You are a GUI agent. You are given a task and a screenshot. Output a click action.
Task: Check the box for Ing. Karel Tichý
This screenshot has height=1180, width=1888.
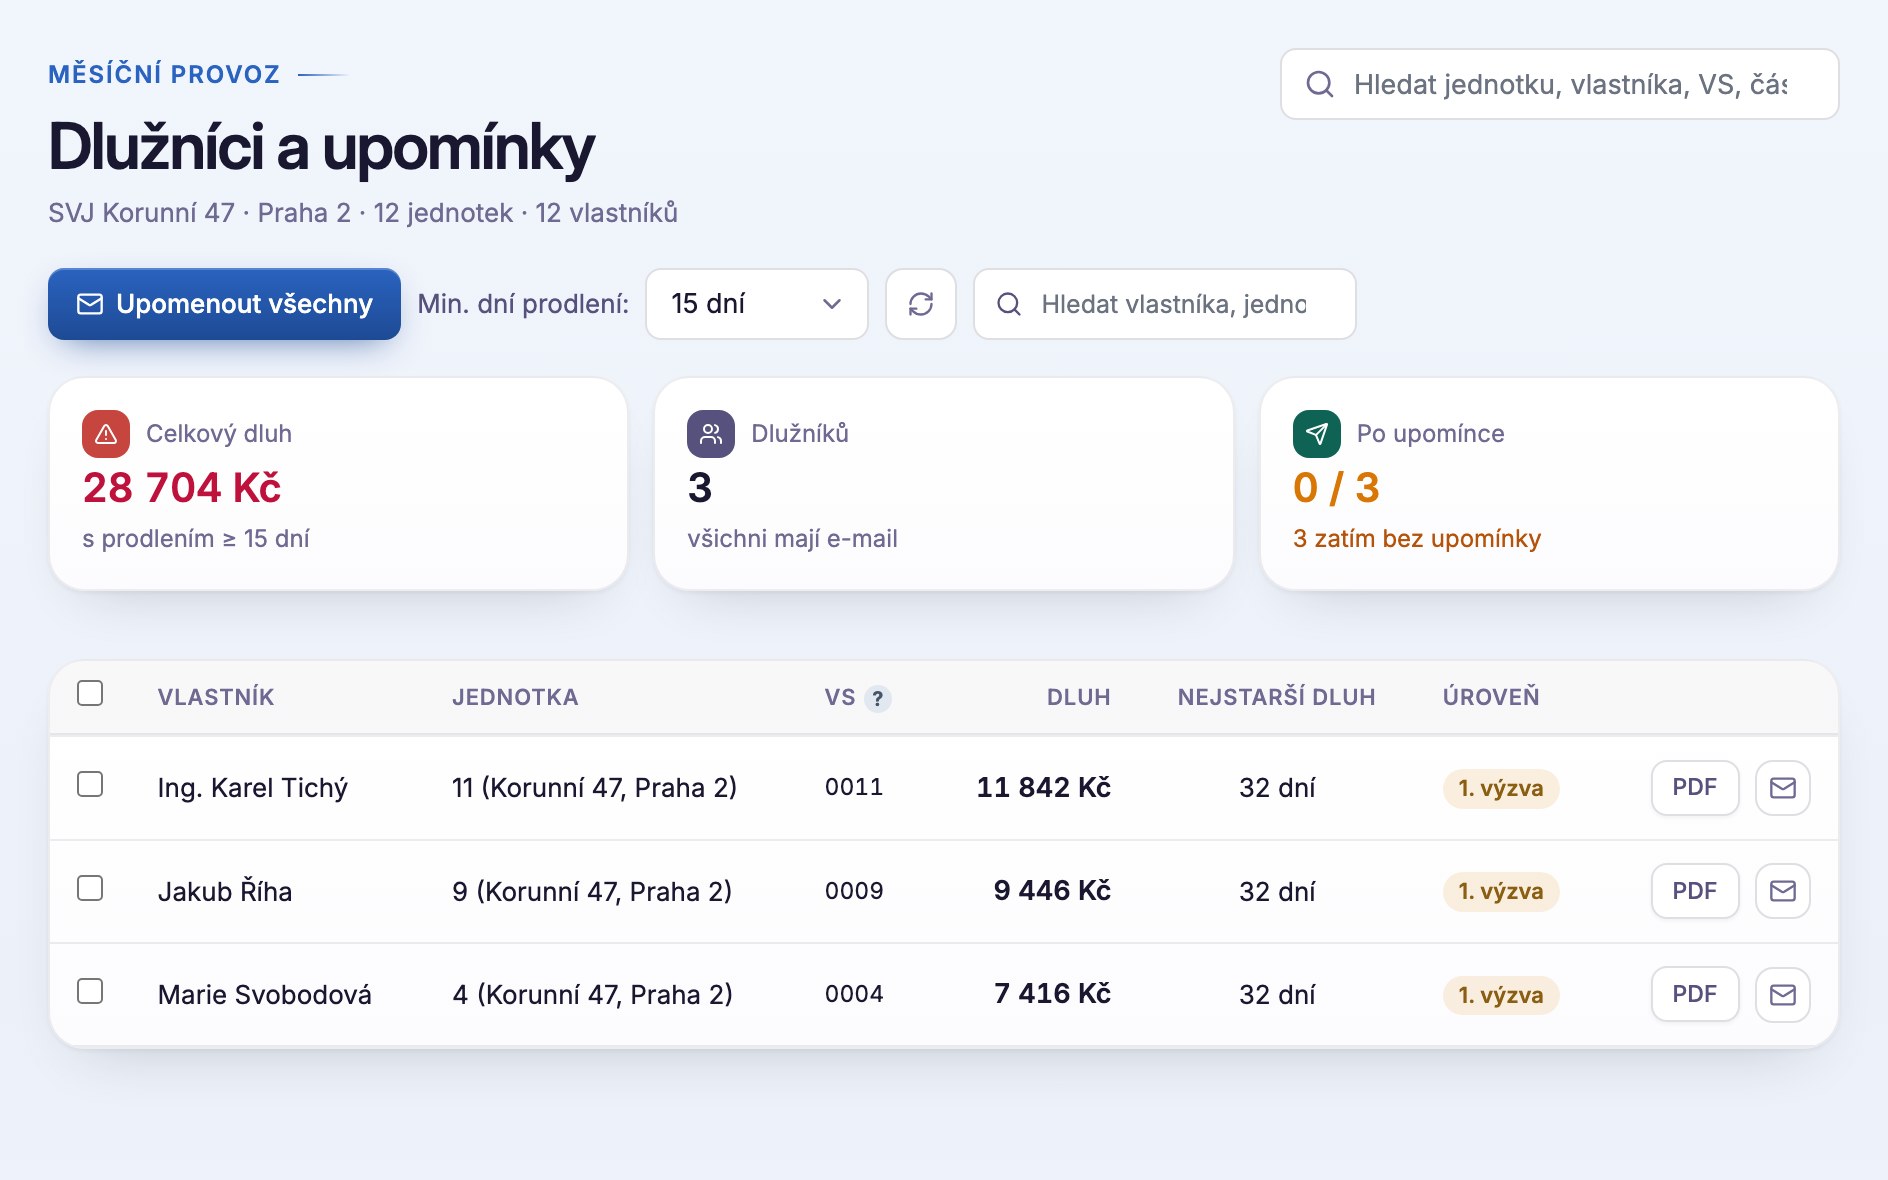[90, 784]
